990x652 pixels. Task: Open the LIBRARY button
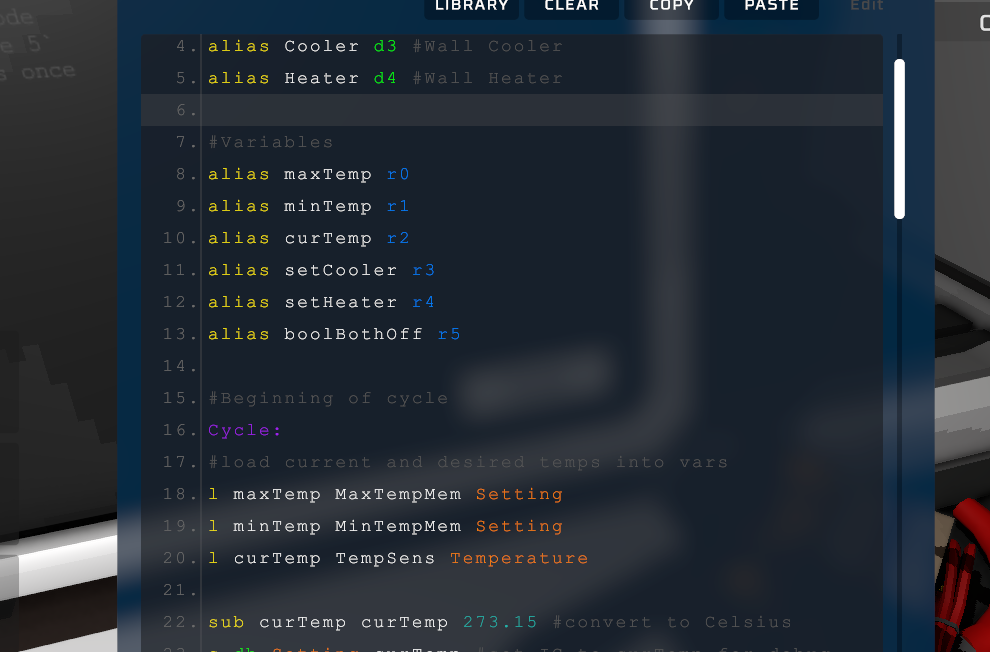(x=472, y=7)
